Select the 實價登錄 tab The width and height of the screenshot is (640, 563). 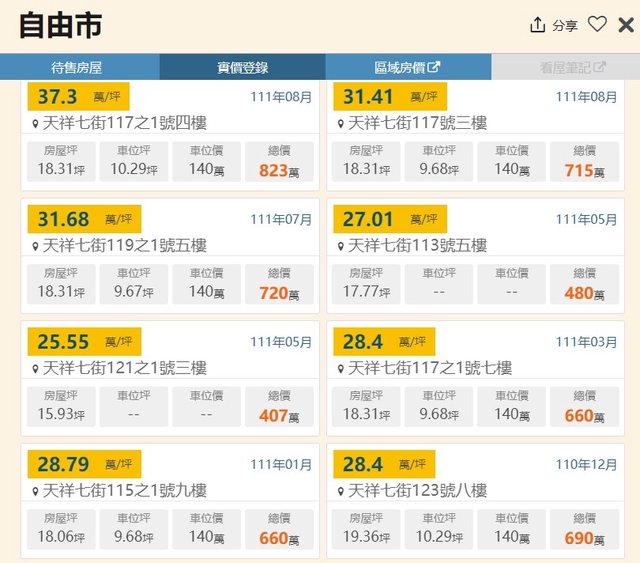click(242, 67)
